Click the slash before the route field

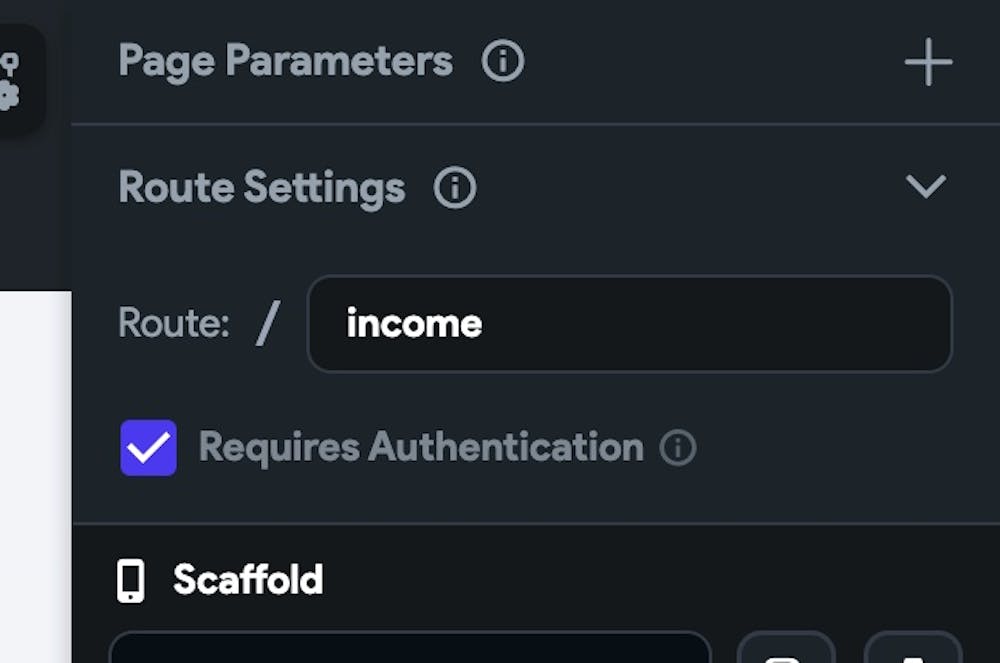click(266, 324)
